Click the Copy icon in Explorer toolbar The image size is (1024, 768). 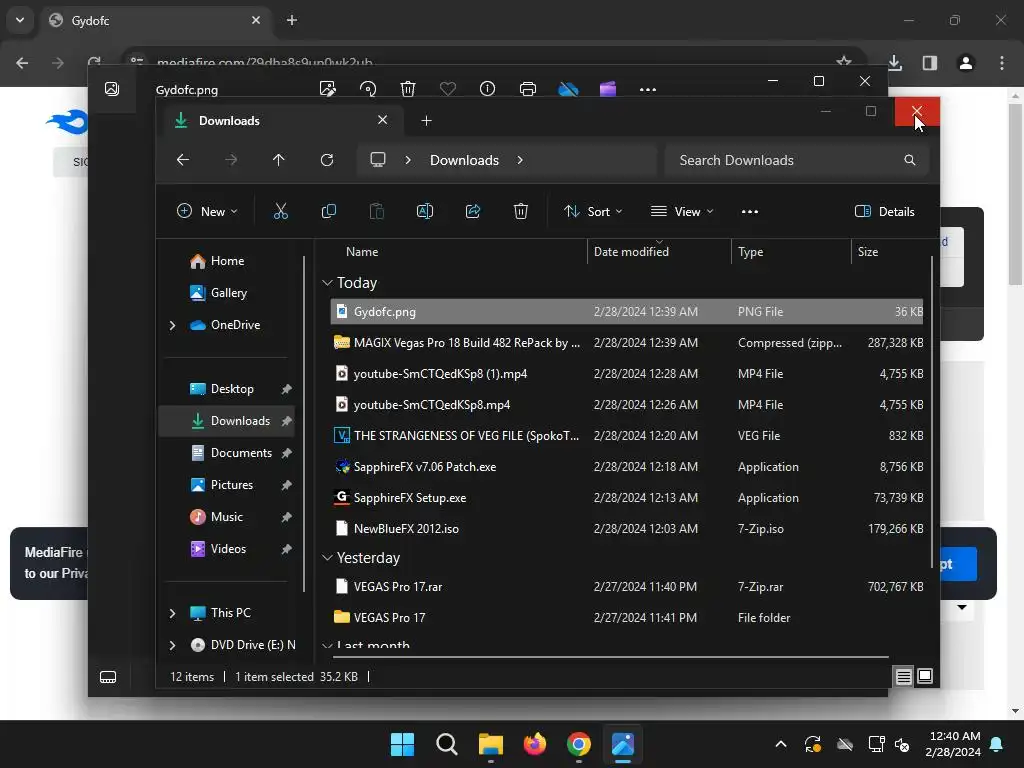[328, 211]
